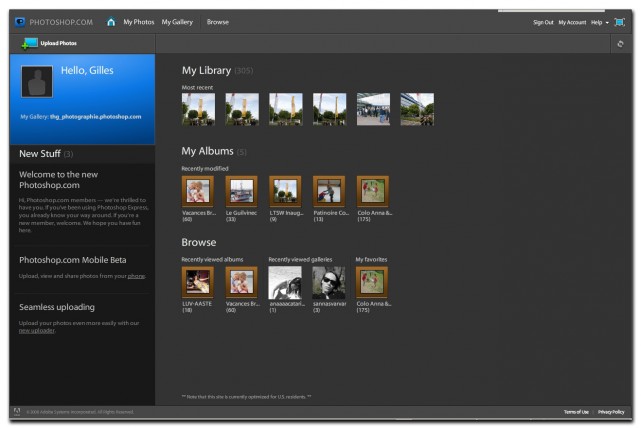641x429 pixels.
Task: Follow the 'phone' link under Mobile Beta
Action: click(136, 276)
